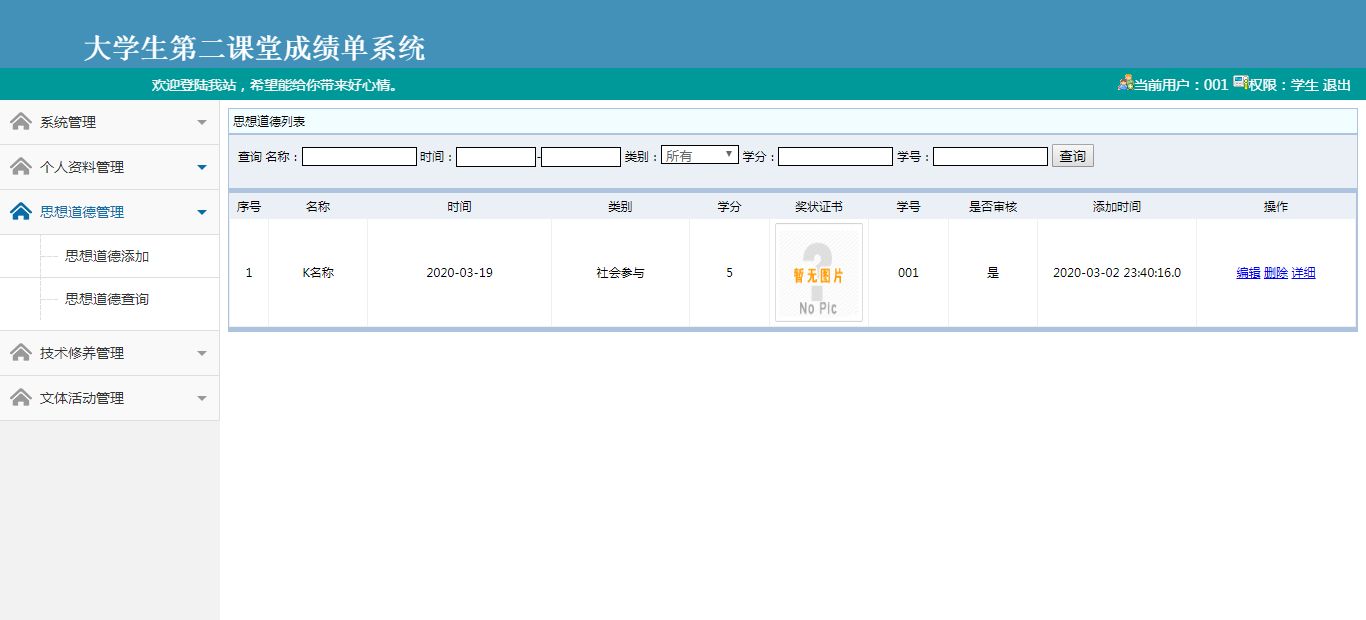Screen dimensions: 1366x620
Task: Click the 奖状证书 column header
Action: pos(819,207)
